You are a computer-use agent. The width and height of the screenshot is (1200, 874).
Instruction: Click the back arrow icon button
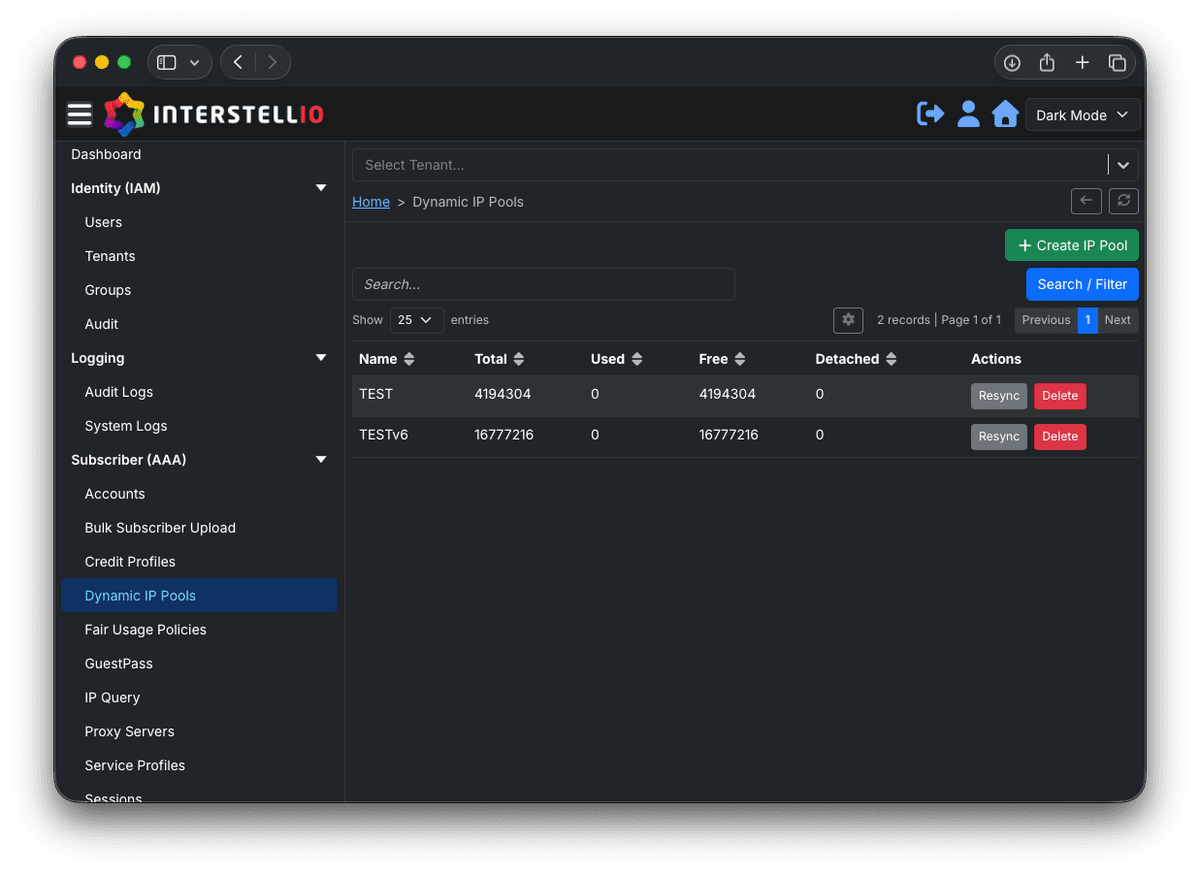click(x=1086, y=201)
